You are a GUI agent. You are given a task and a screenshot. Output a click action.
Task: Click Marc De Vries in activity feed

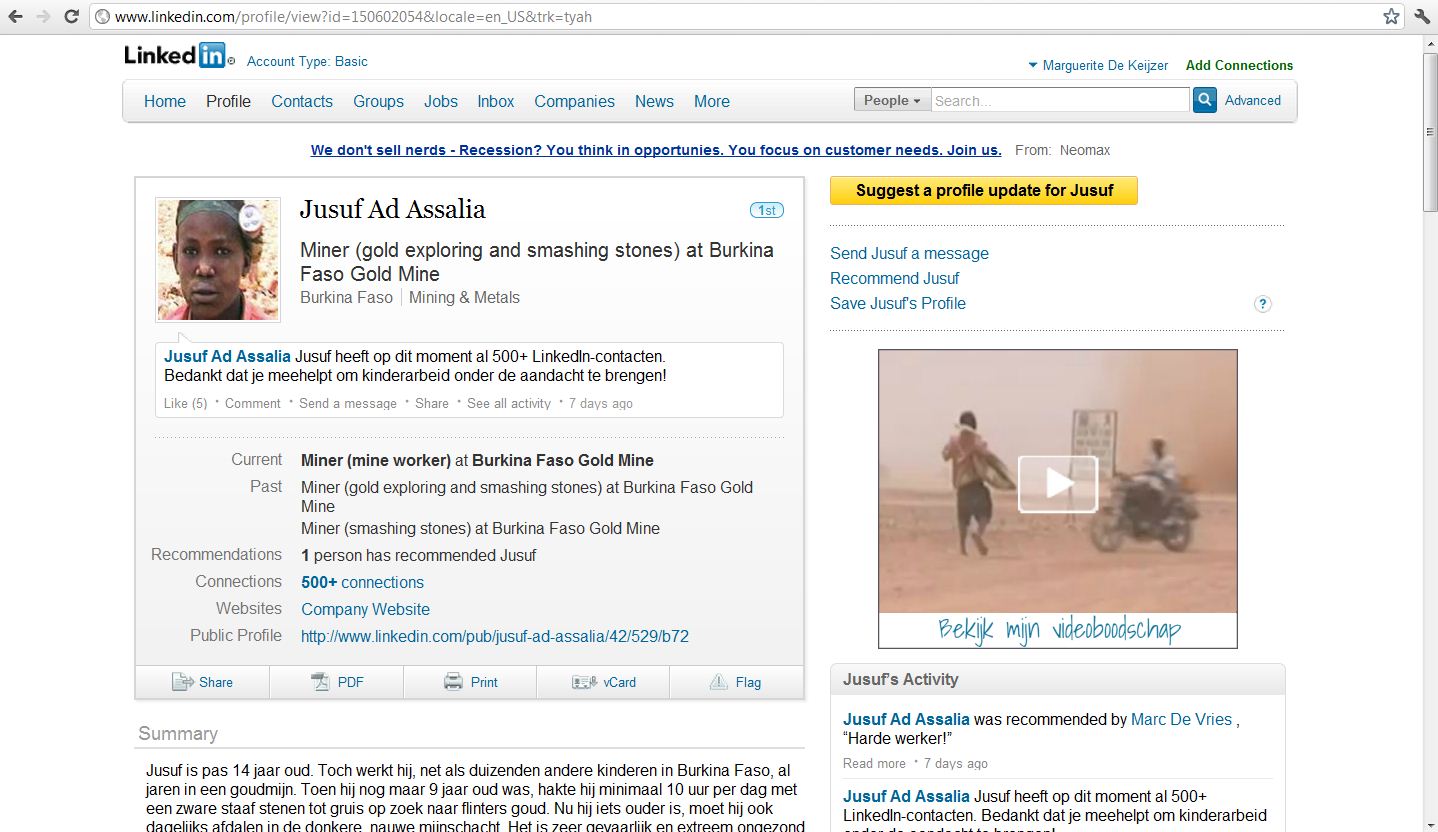pos(1181,719)
